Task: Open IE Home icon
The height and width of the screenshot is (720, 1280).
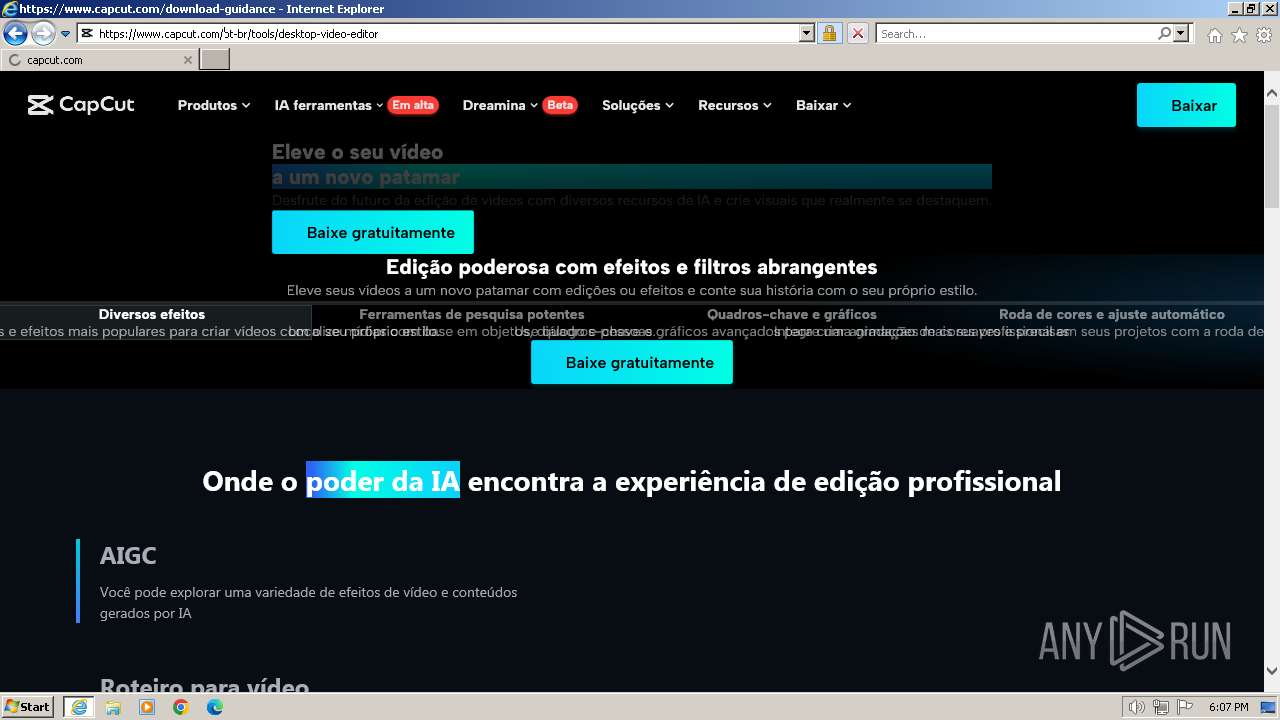Action: pos(1214,35)
